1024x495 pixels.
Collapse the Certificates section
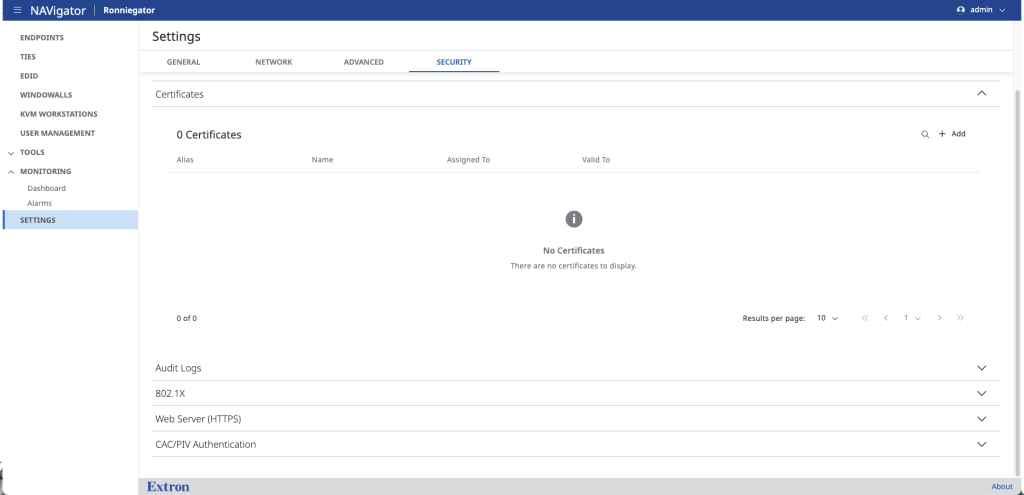981,93
